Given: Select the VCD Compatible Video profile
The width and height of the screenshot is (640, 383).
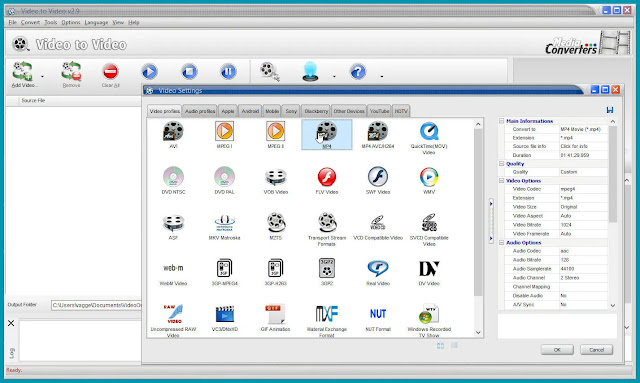Looking at the screenshot, I should (378, 223).
